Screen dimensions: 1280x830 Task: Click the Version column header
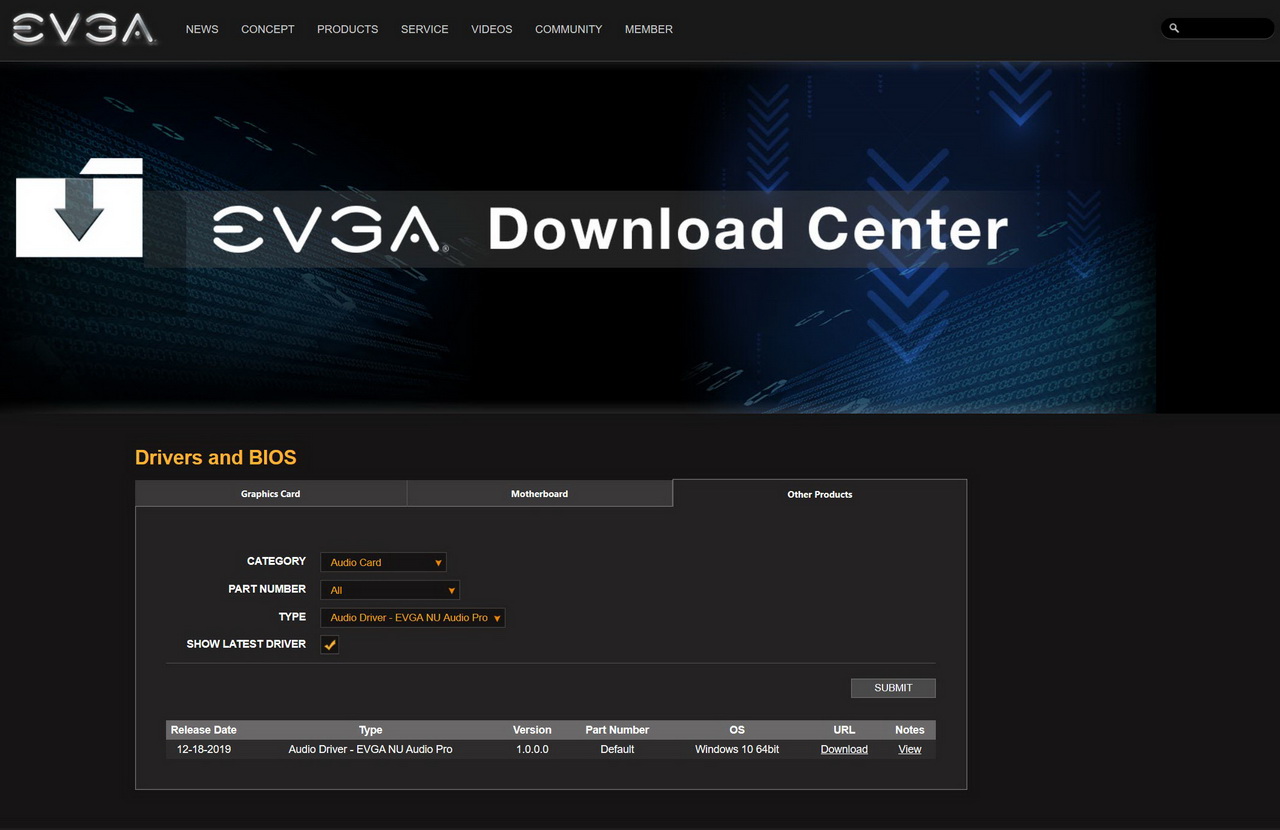532,730
